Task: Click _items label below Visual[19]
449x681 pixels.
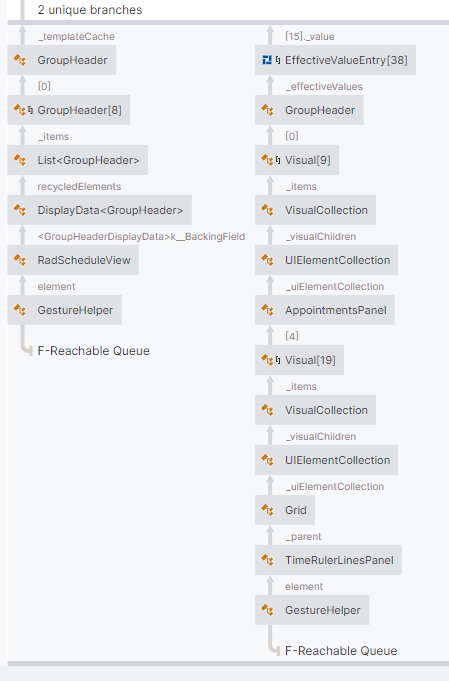Action: (301, 387)
